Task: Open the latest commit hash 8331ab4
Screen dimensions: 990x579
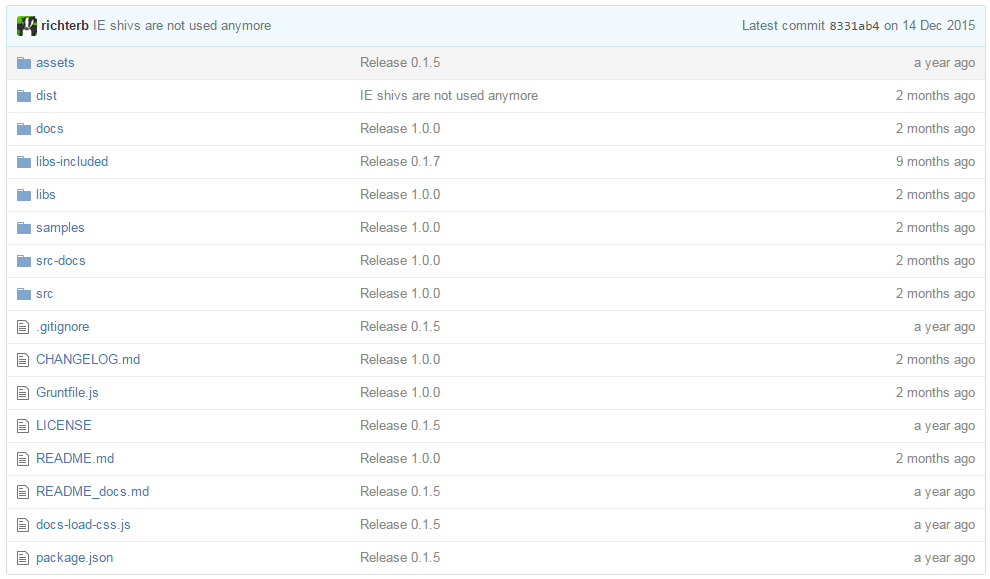Action: click(x=854, y=26)
